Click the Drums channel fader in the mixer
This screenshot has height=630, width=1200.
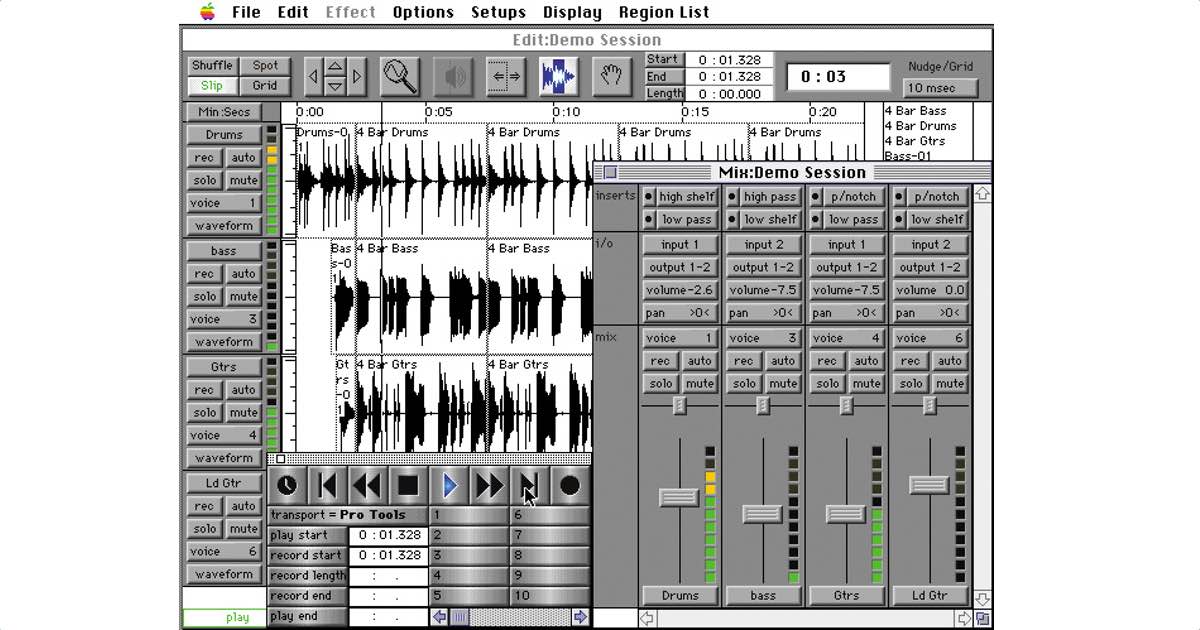[x=680, y=497]
